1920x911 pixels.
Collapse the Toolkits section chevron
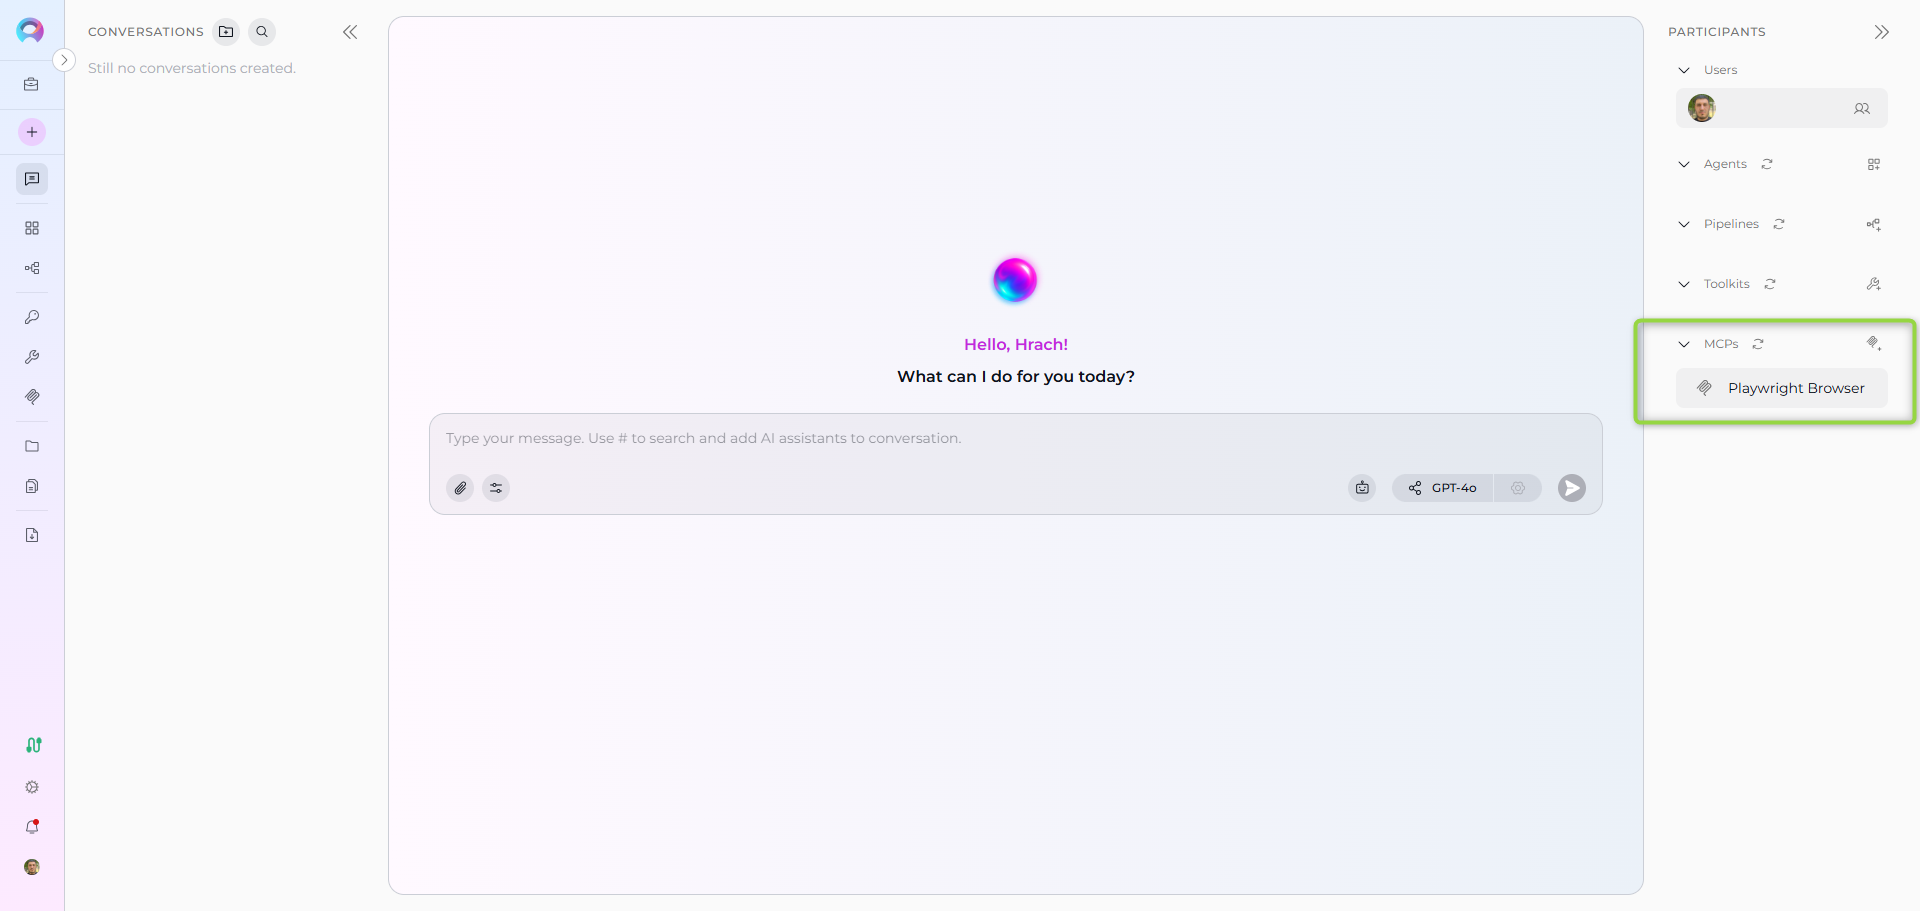1684,284
